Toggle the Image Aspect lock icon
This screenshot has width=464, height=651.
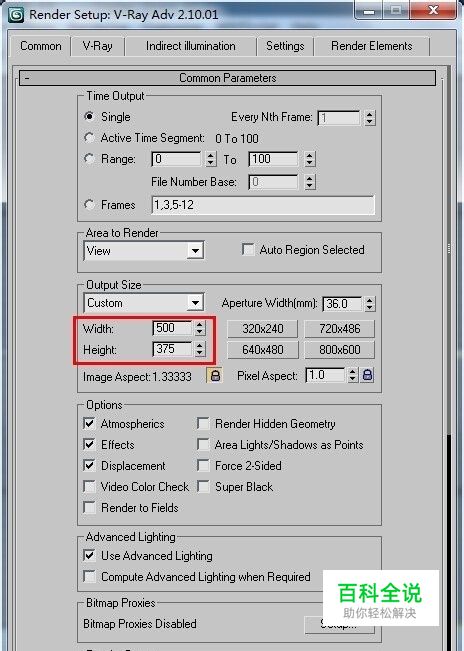(215, 376)
